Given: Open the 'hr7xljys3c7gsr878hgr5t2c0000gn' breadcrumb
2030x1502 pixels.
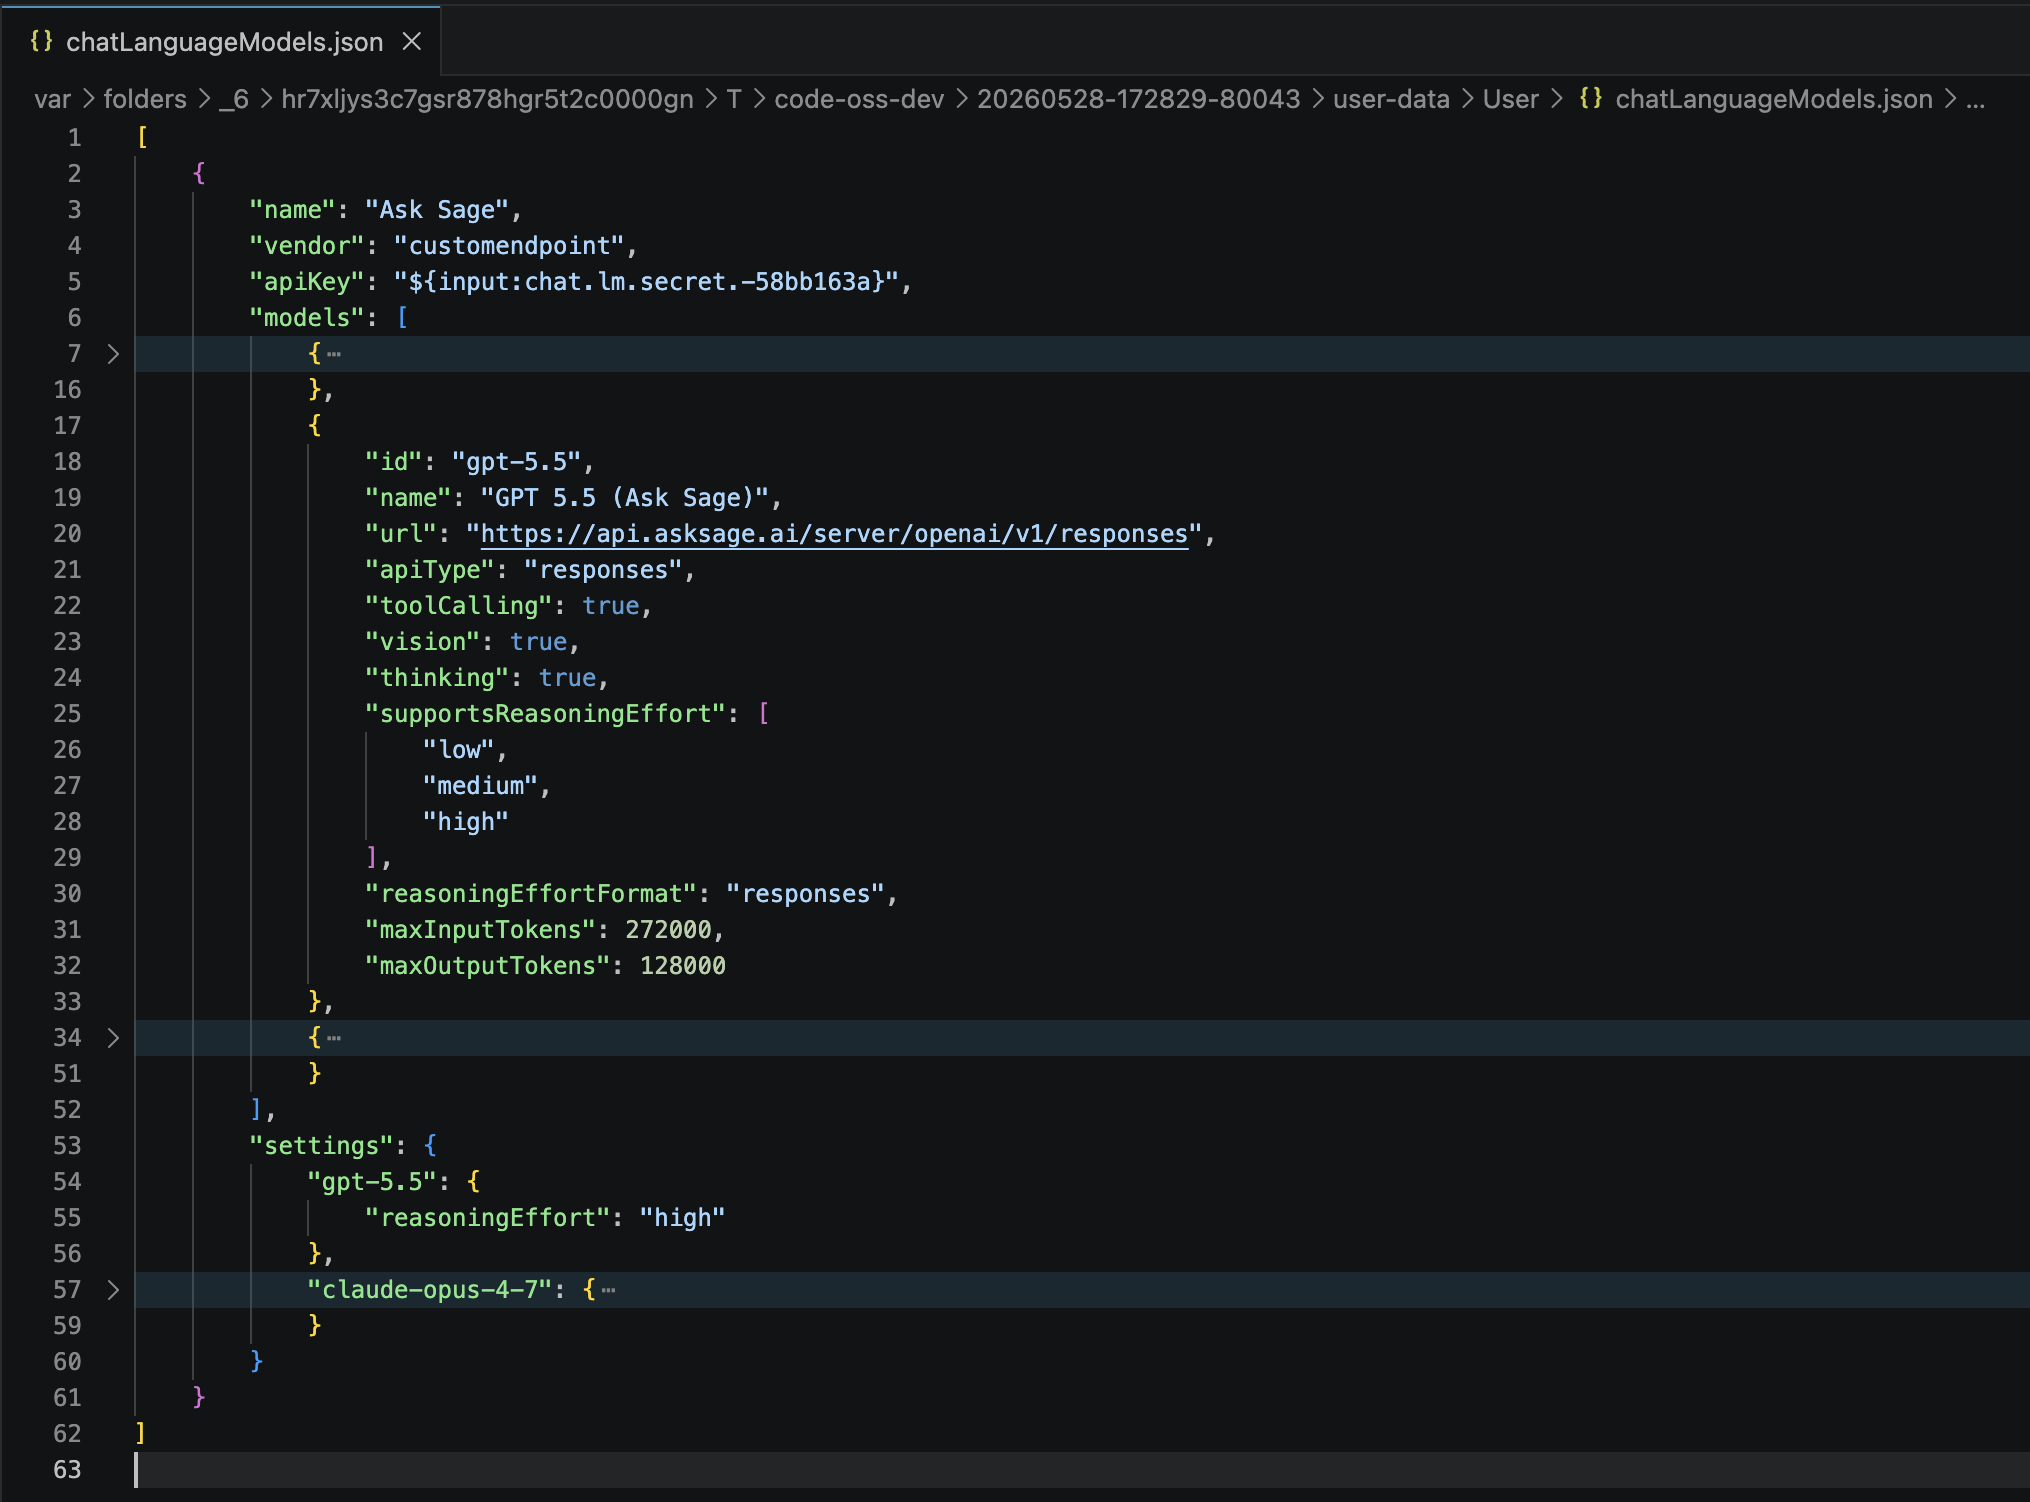Looking at the screenshot, I should tap(487, 99).
